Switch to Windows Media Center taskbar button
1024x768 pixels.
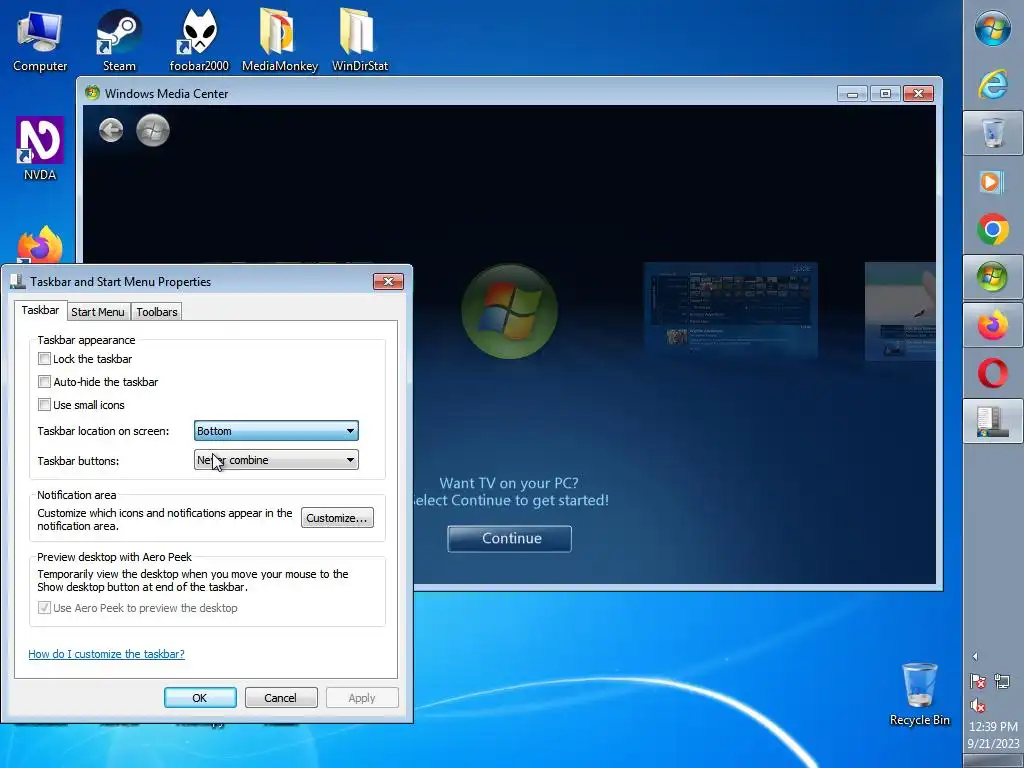993,277
